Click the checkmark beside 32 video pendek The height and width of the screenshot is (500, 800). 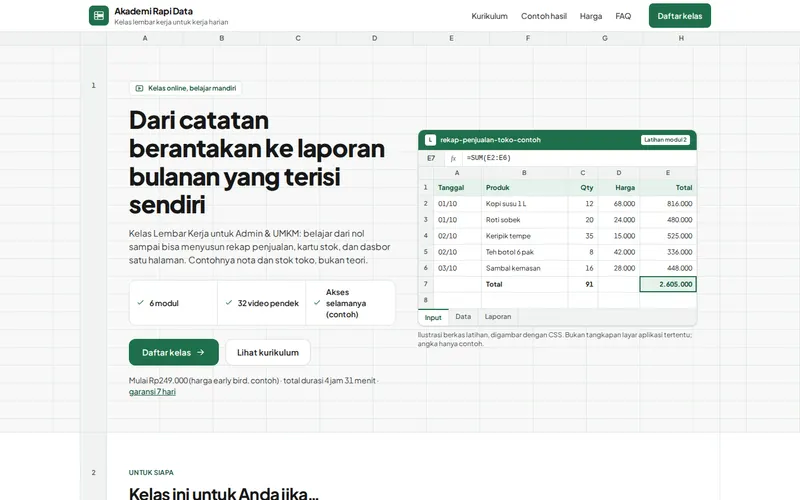click(229, 303)
